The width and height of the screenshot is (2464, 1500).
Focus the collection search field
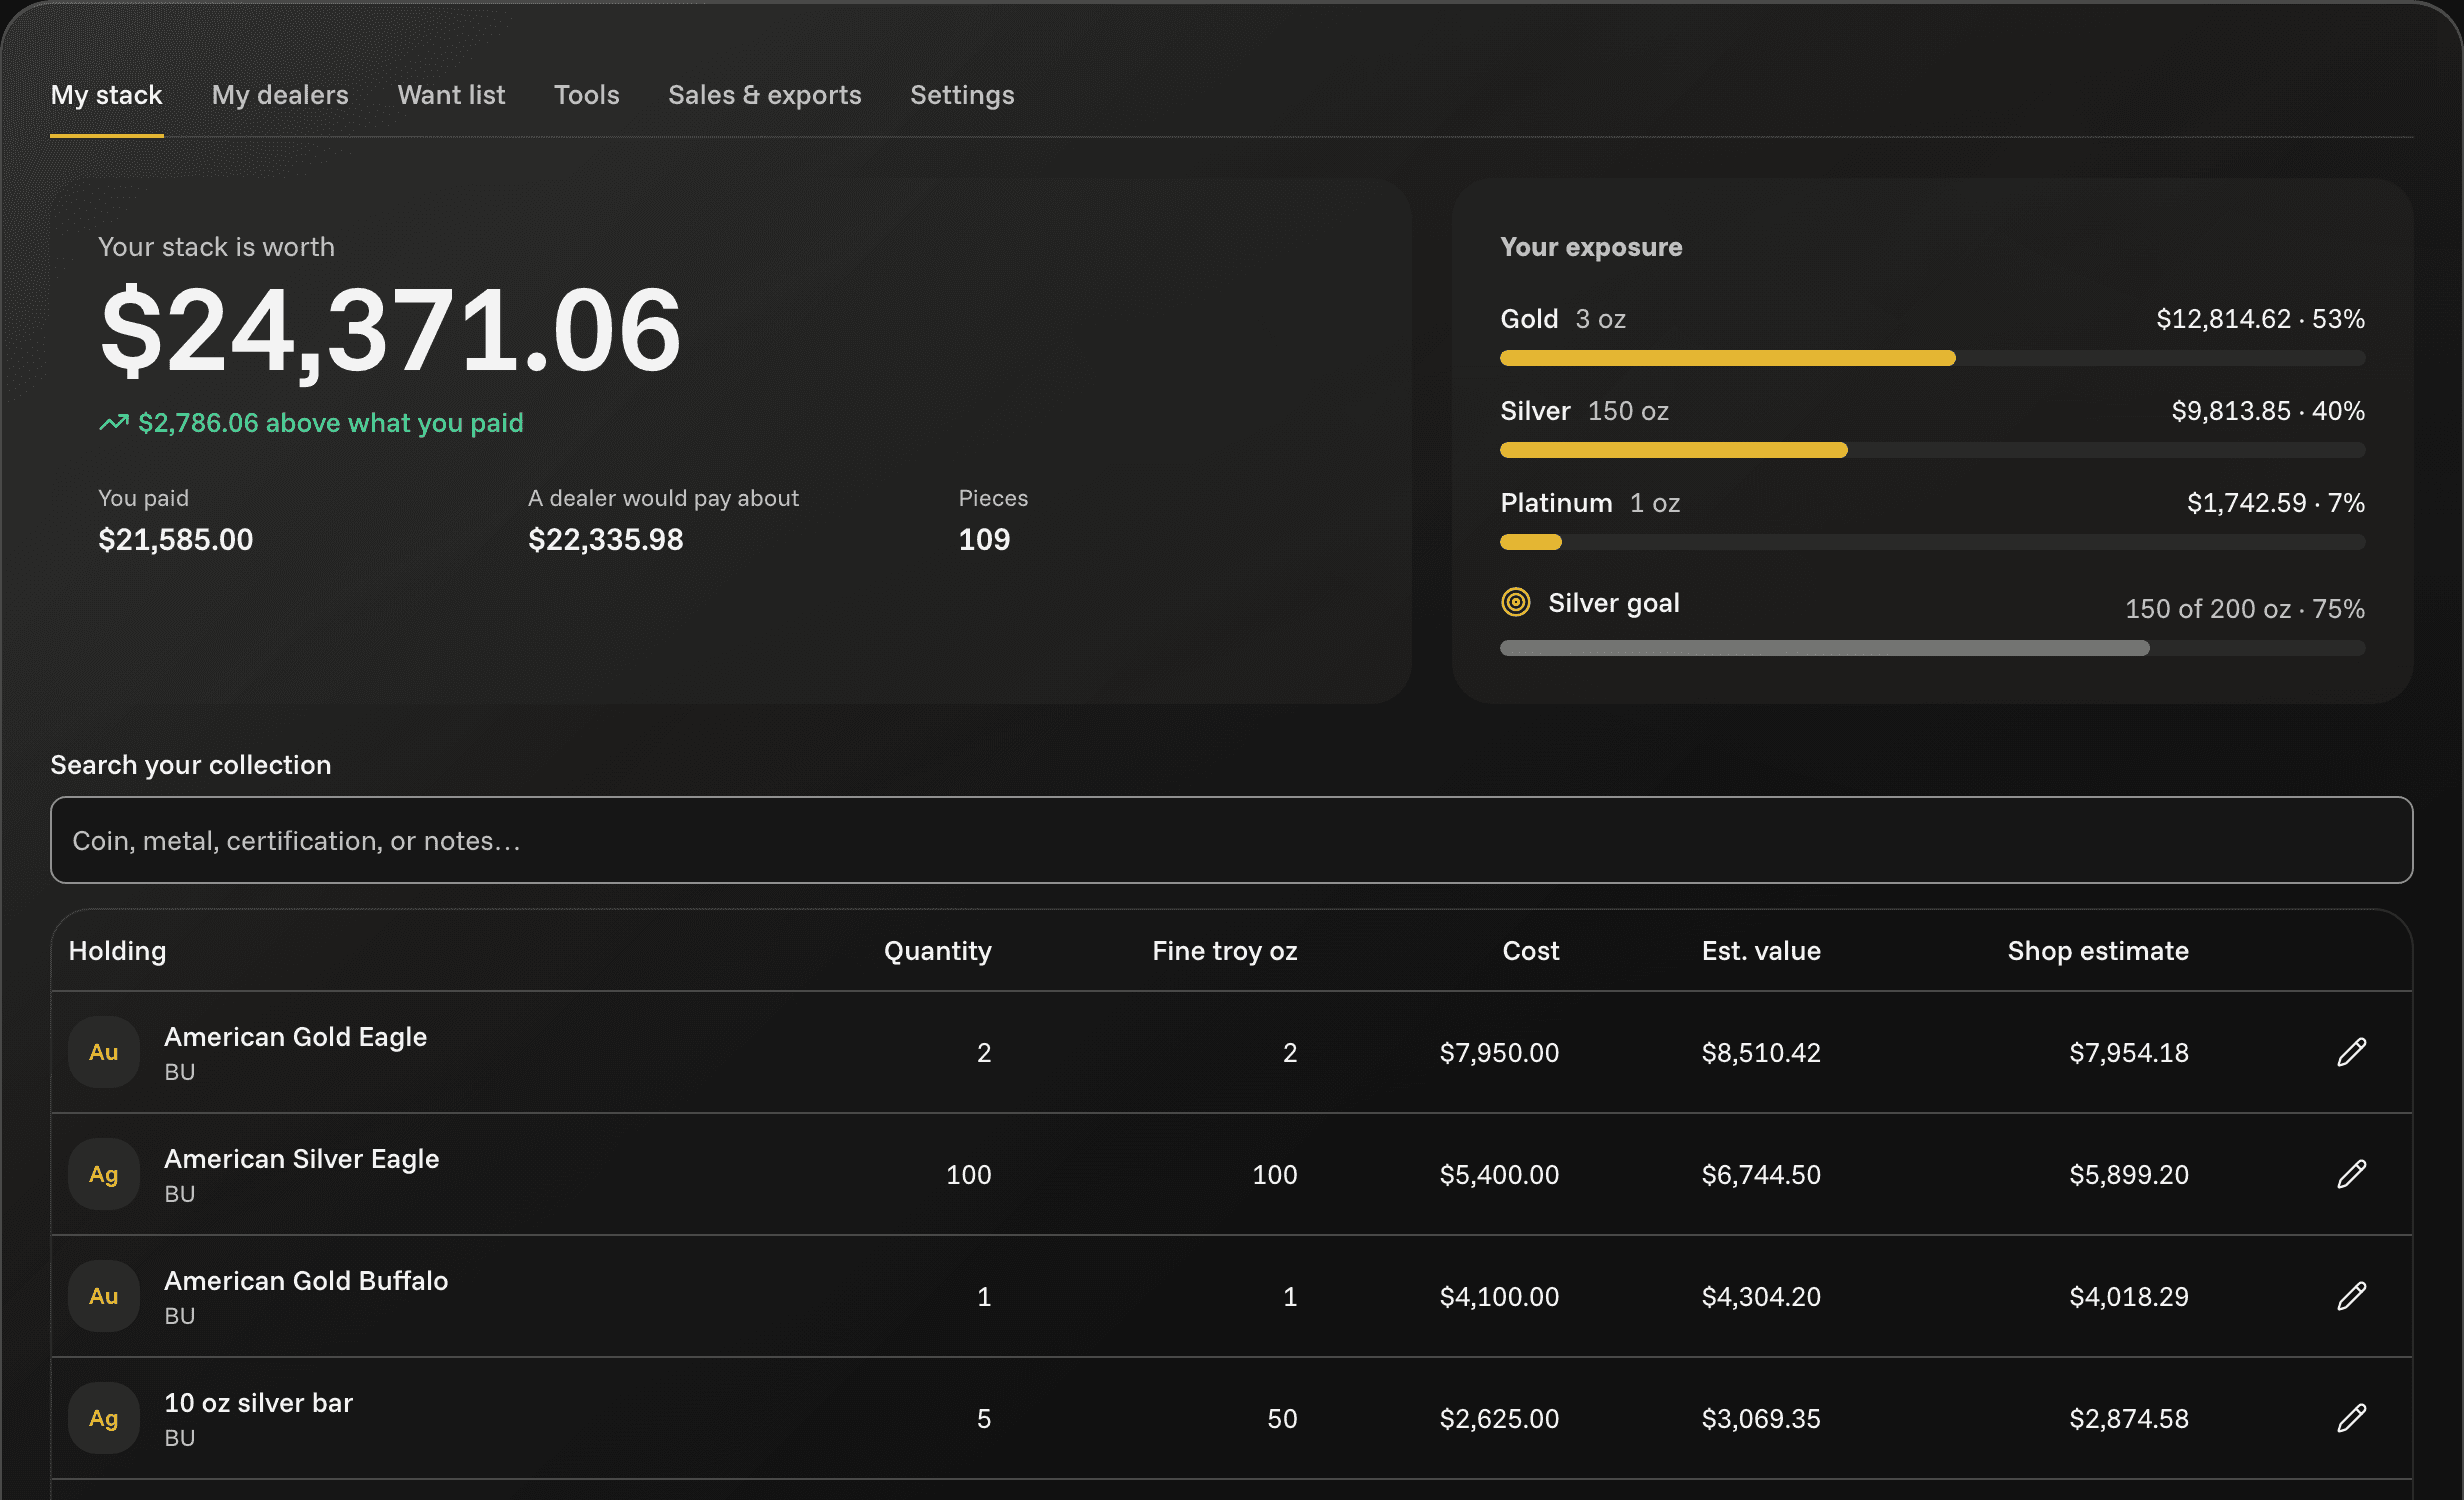pos(1232,840)
